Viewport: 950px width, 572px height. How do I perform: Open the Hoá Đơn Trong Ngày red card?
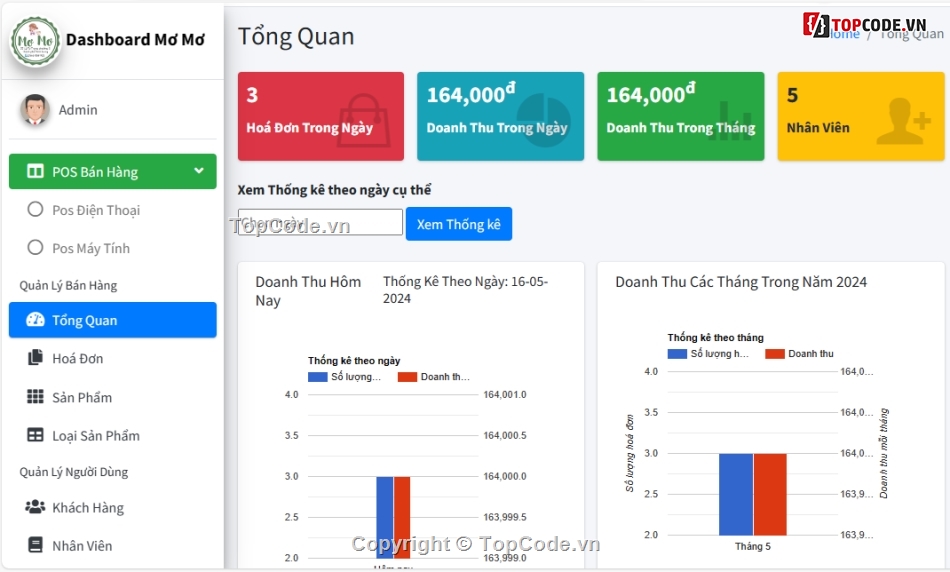[320, 116]
